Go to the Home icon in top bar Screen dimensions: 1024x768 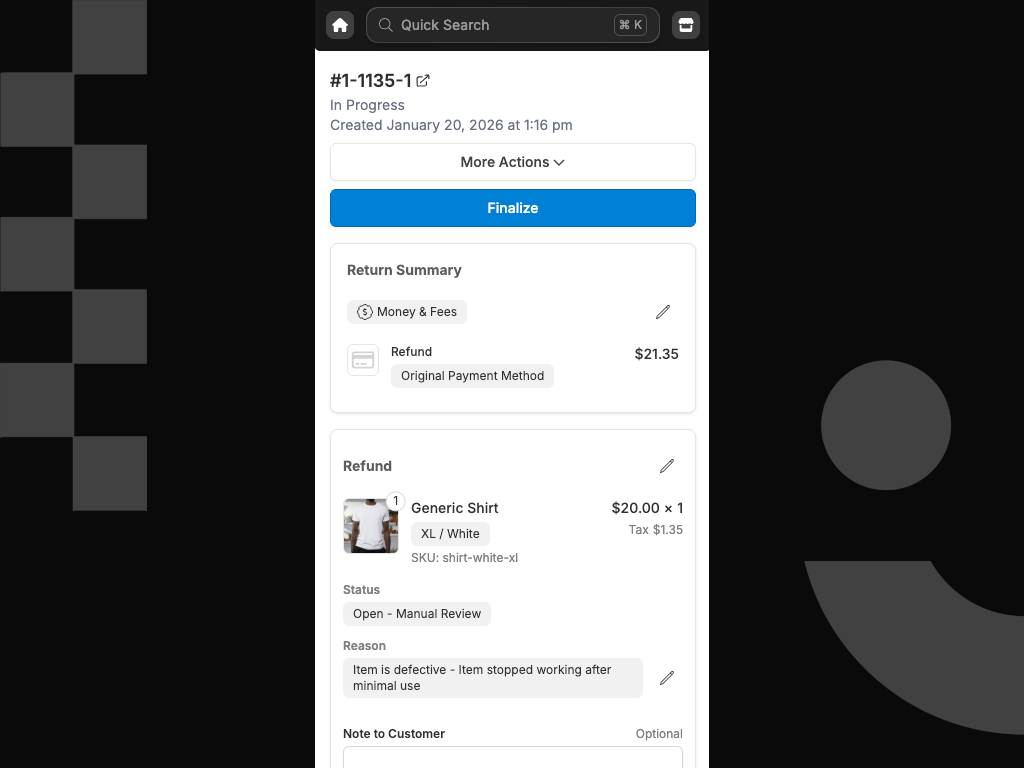tap(340, 25)
